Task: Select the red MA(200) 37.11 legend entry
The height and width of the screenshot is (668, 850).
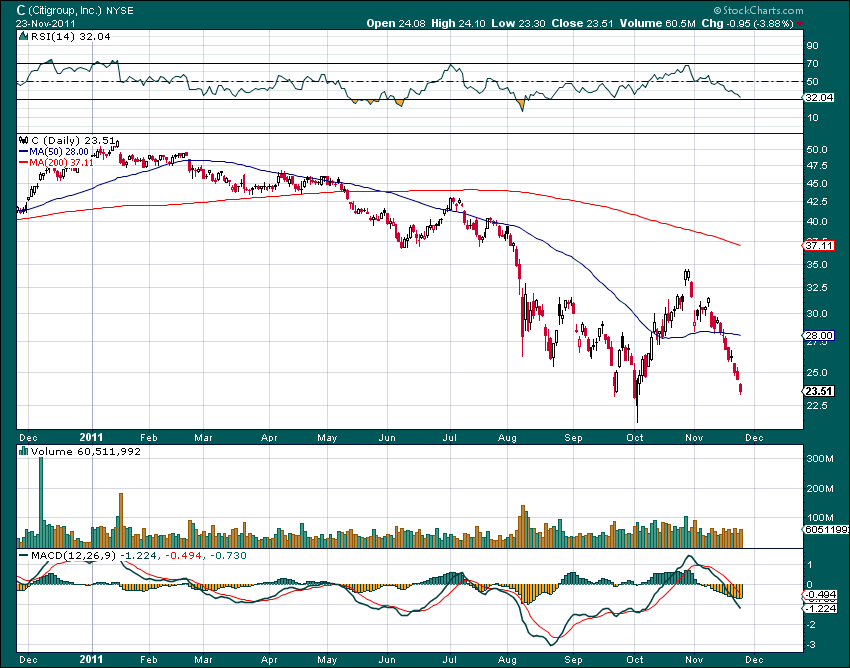Action: point(56,163)
